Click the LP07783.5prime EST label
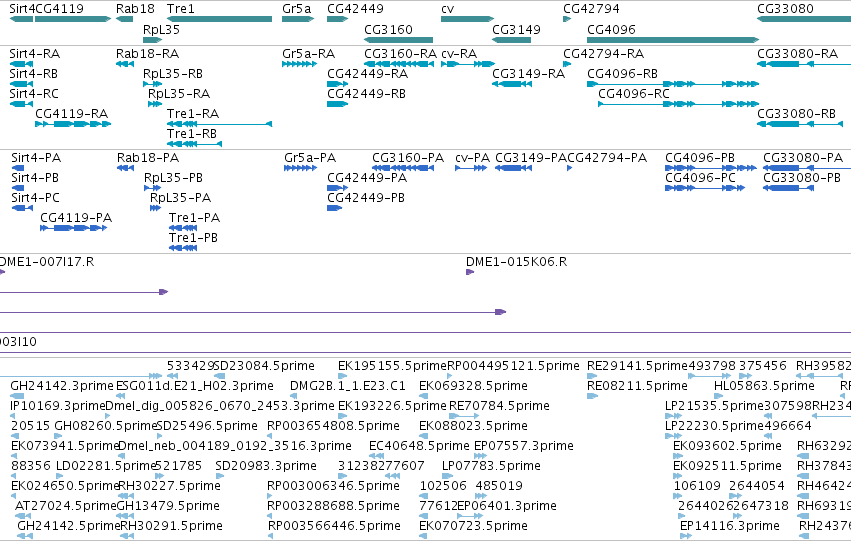This screenshot has width=851, height=541. (x=491, y=466)
